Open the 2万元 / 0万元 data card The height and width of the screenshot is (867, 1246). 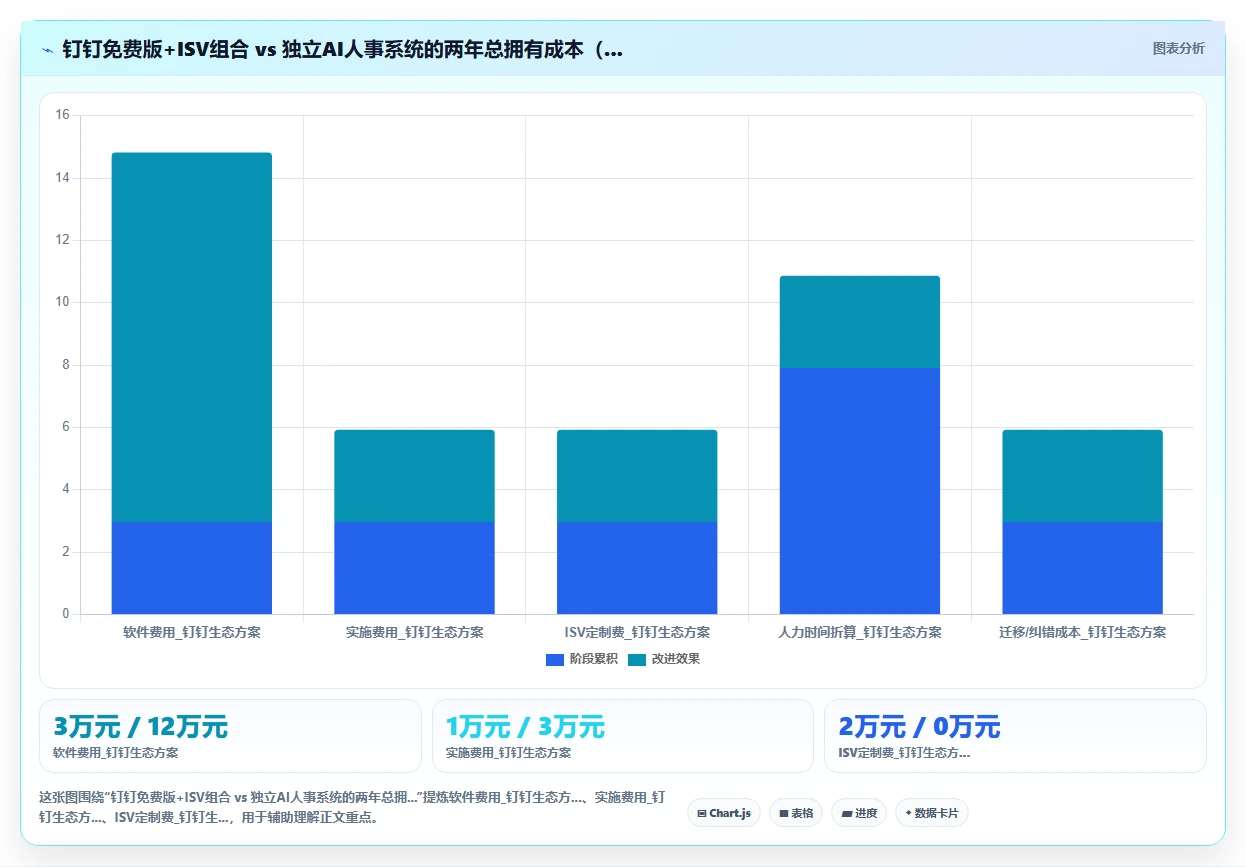coord(1015,736)
